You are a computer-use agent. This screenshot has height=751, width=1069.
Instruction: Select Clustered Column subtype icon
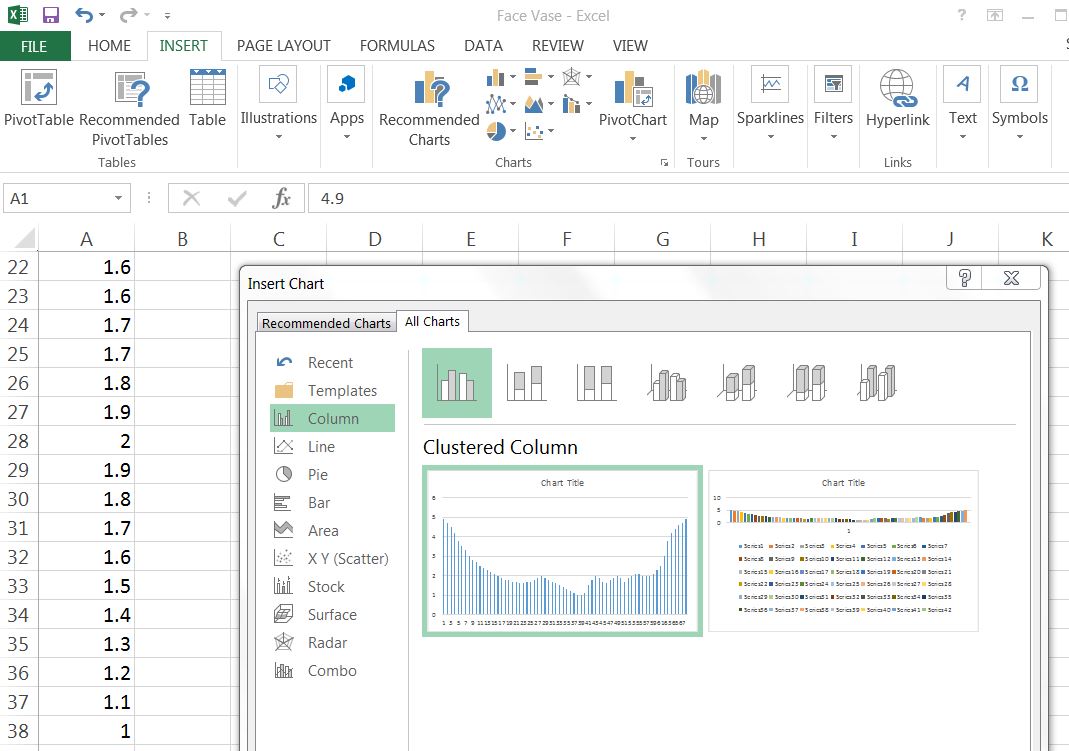click(457, 383)
